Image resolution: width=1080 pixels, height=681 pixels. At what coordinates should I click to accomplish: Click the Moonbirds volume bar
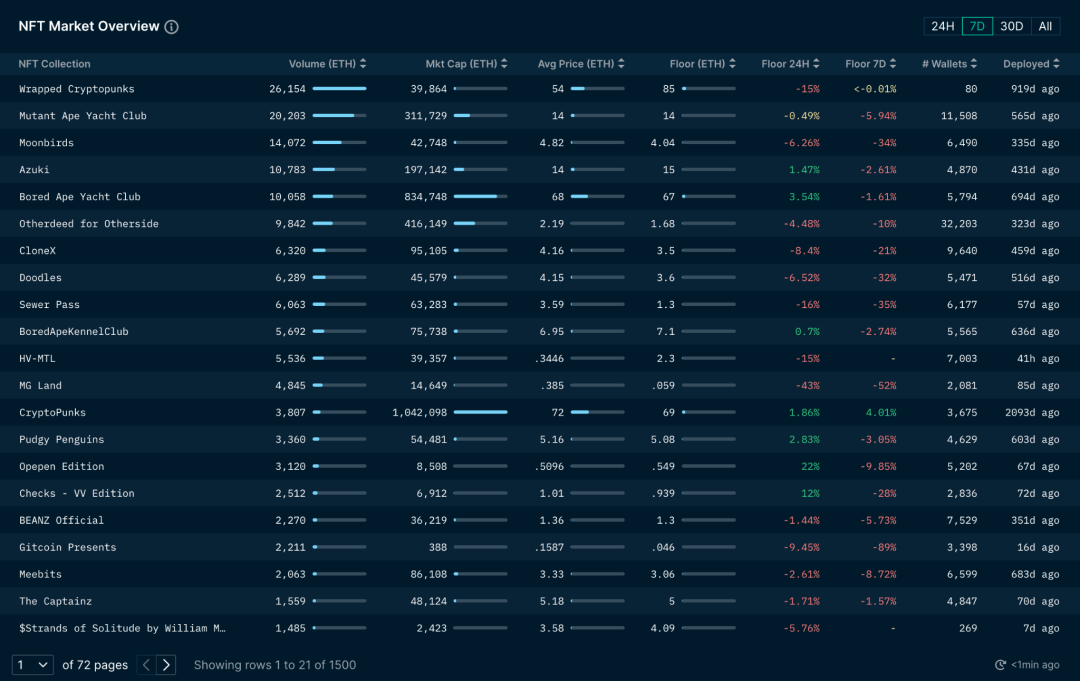[x=340, y=143]
